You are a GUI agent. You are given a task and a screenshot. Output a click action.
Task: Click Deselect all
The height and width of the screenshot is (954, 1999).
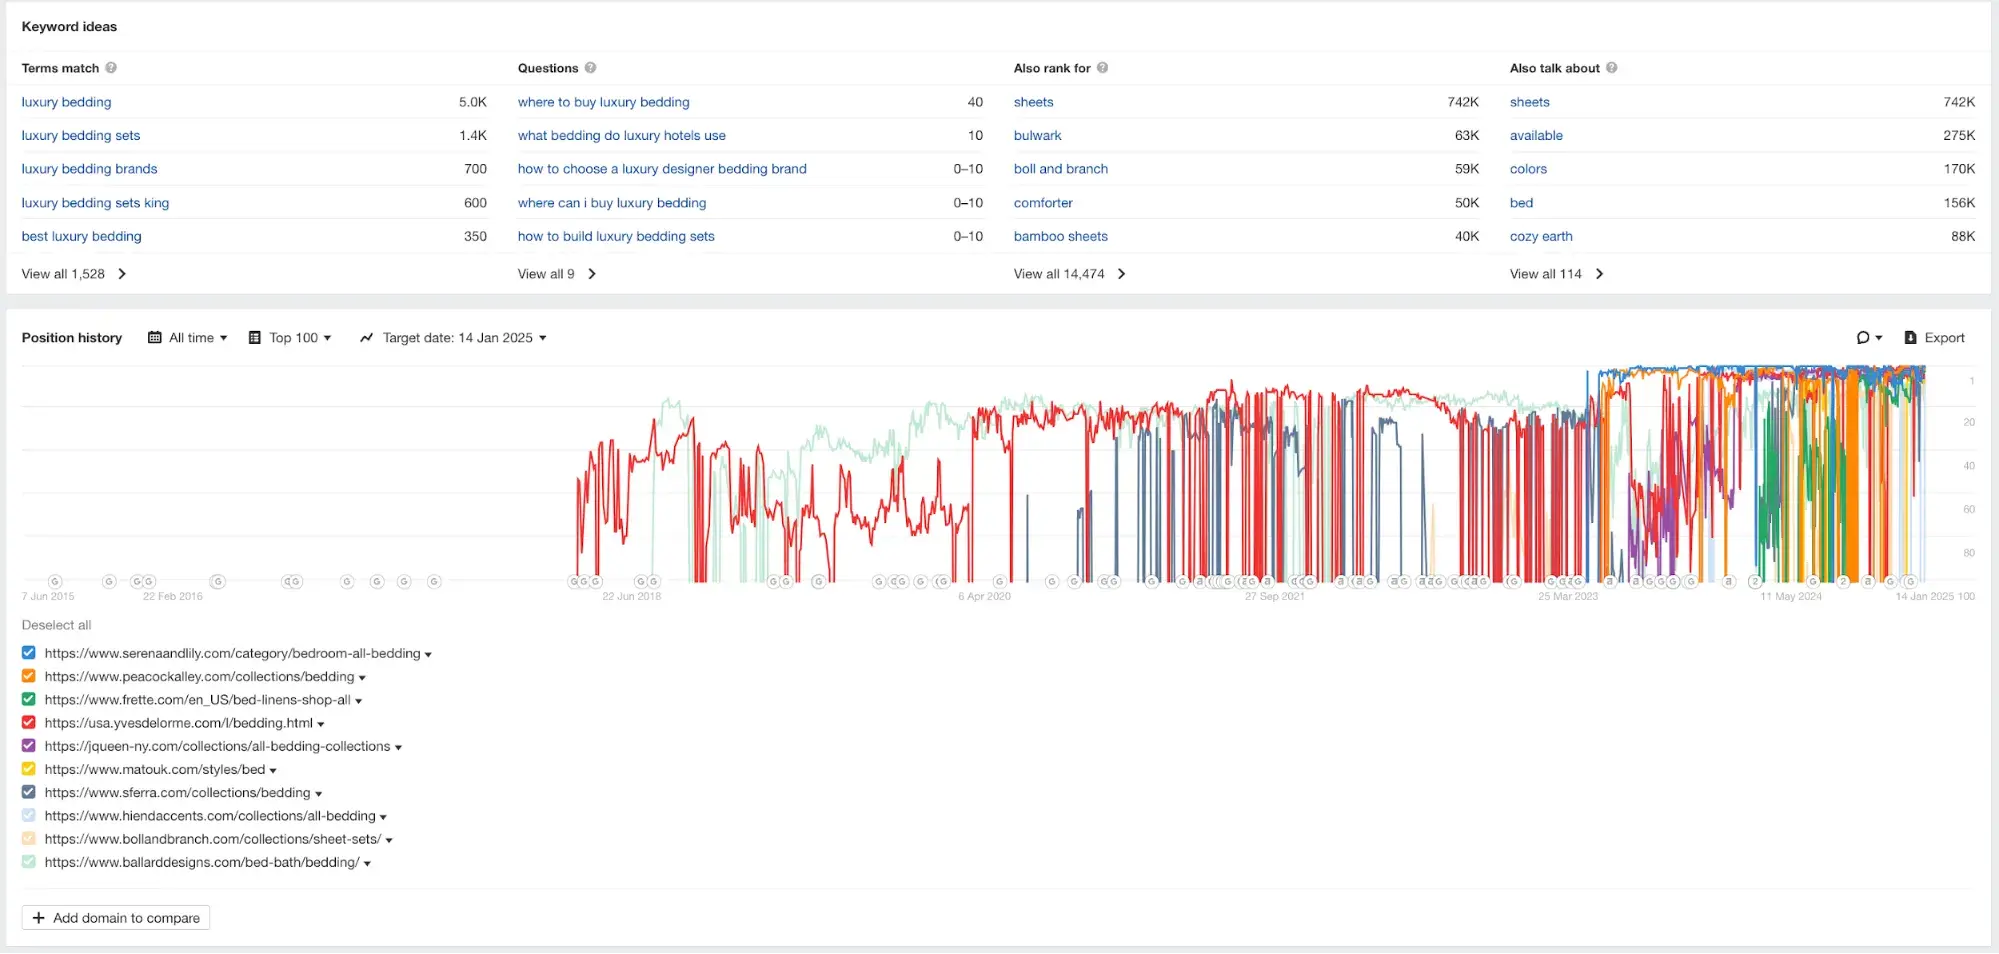point(56,625)
